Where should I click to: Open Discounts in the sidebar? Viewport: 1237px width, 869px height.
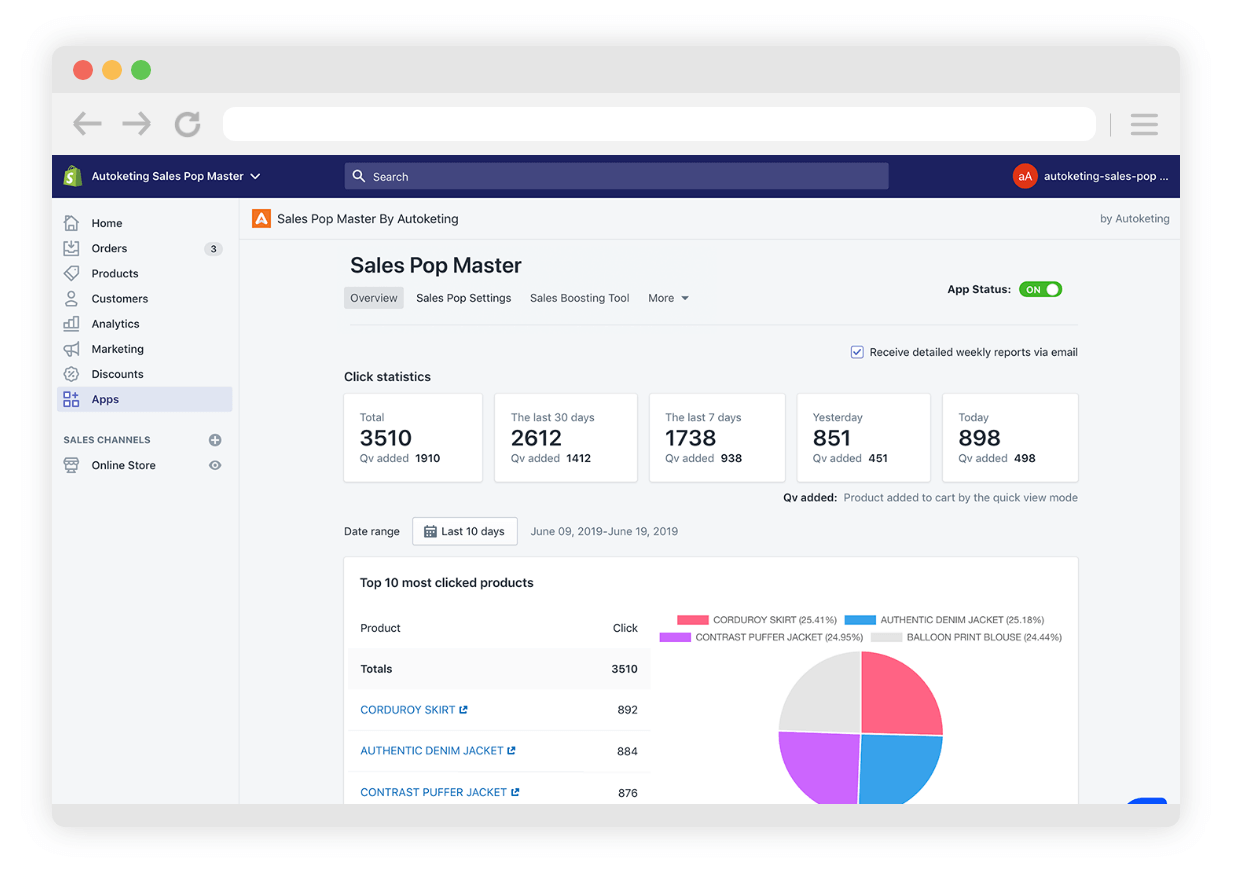pos(118,374)
